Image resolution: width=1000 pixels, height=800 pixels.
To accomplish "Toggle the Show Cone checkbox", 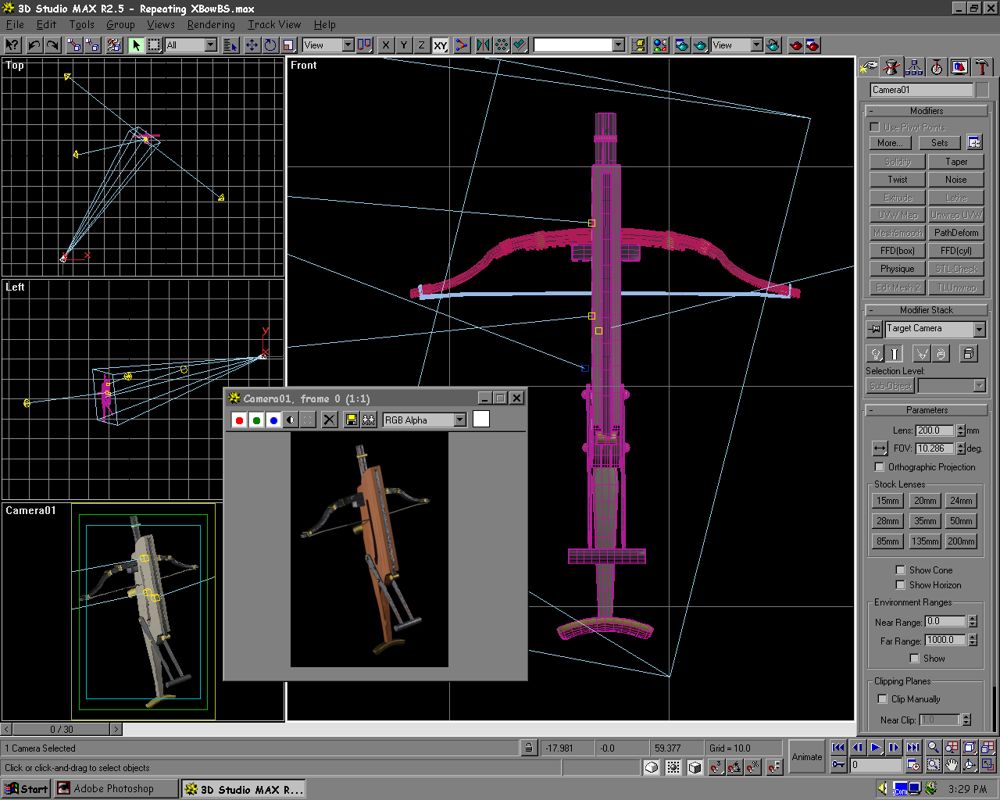I will point(900,570).
